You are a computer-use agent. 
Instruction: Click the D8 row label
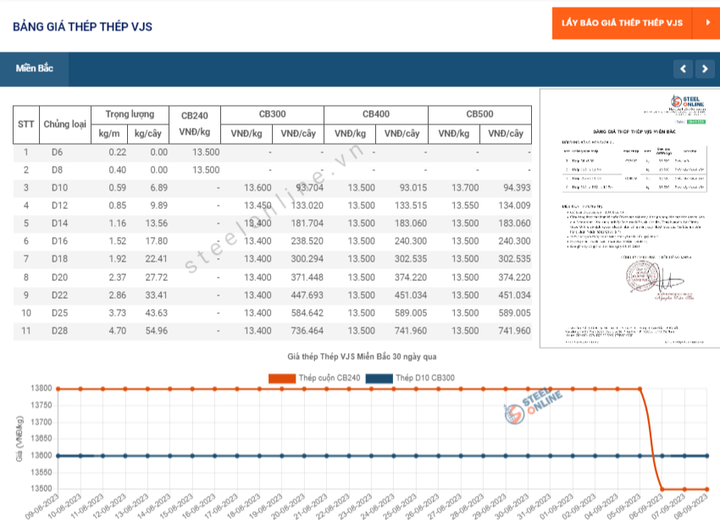(x=57, y=170)
